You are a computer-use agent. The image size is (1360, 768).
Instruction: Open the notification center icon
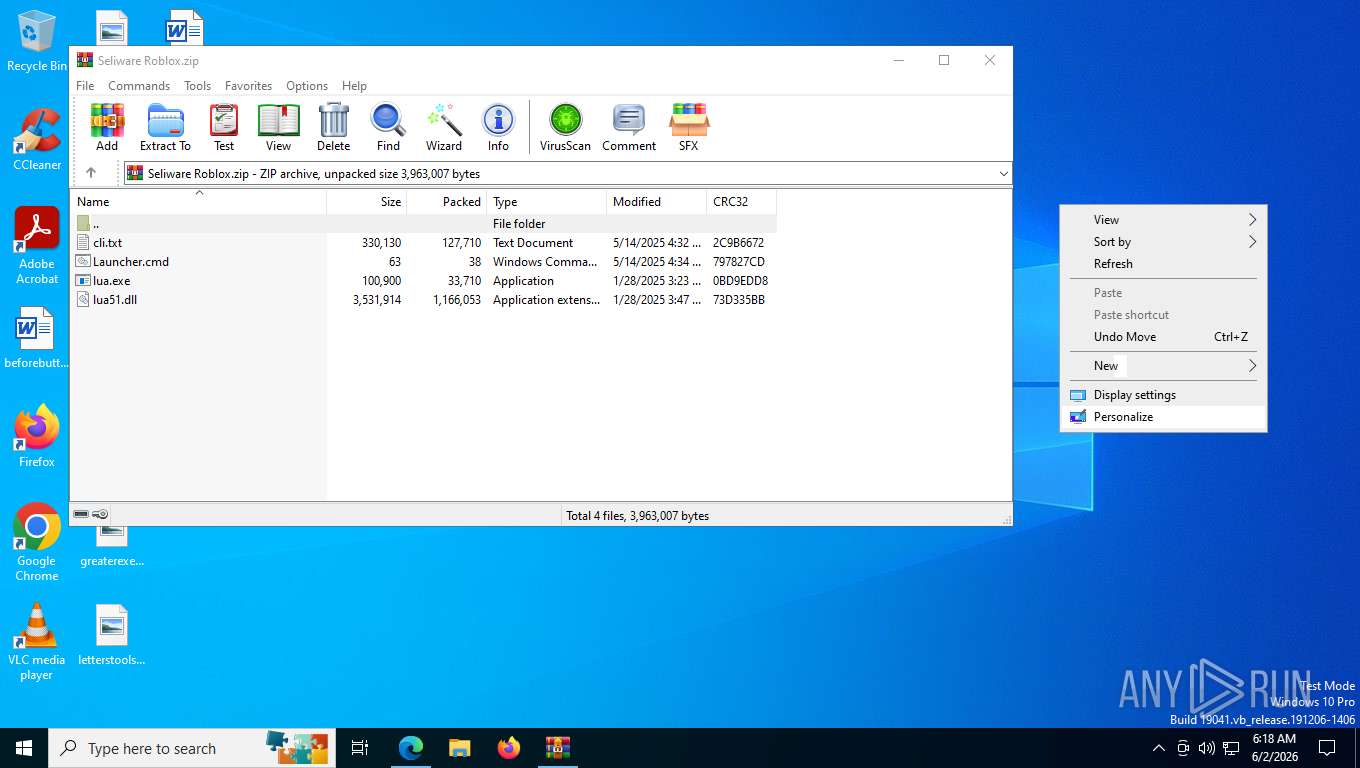click(x=1327, y=748)
